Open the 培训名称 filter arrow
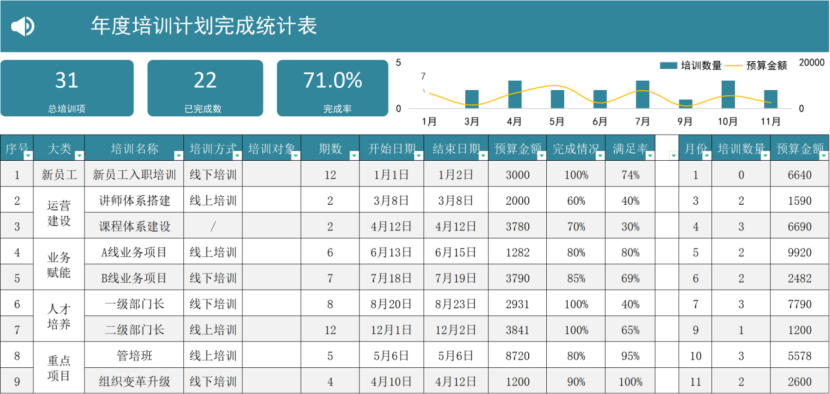 178,155
